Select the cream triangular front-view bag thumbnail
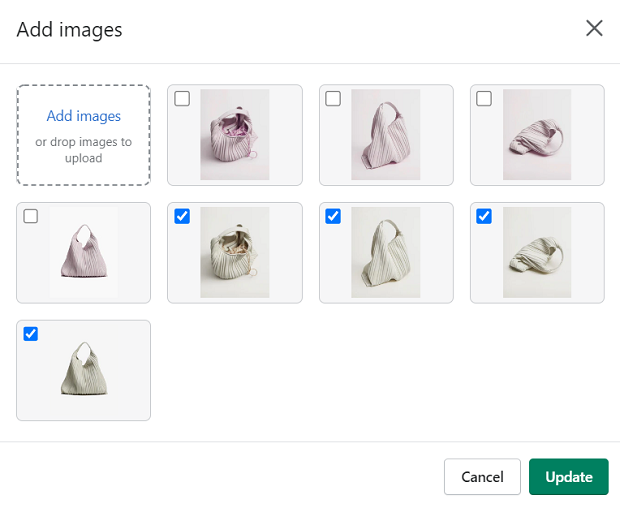The image size is (620, 508). coord(83,370)
